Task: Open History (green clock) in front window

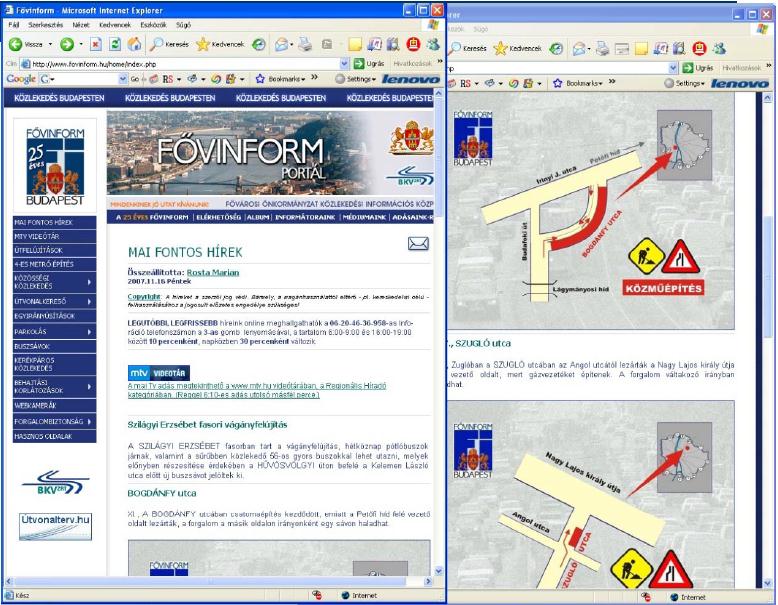Action: 259,45
